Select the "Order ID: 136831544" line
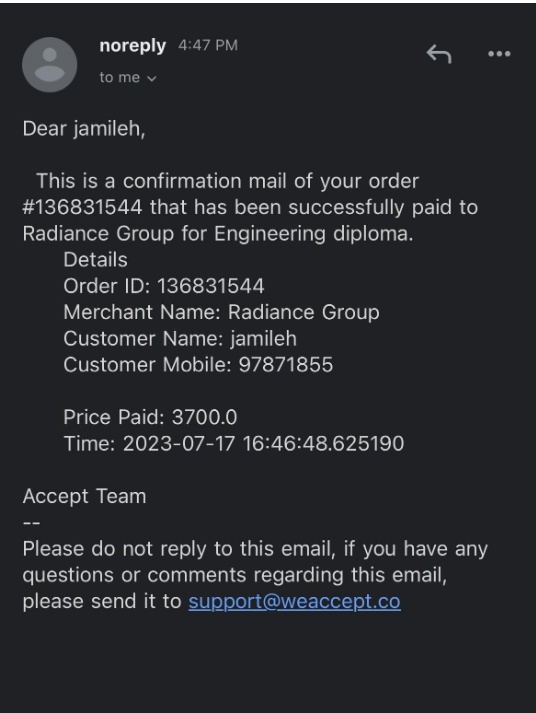The image size is (536, 713). 164,286
